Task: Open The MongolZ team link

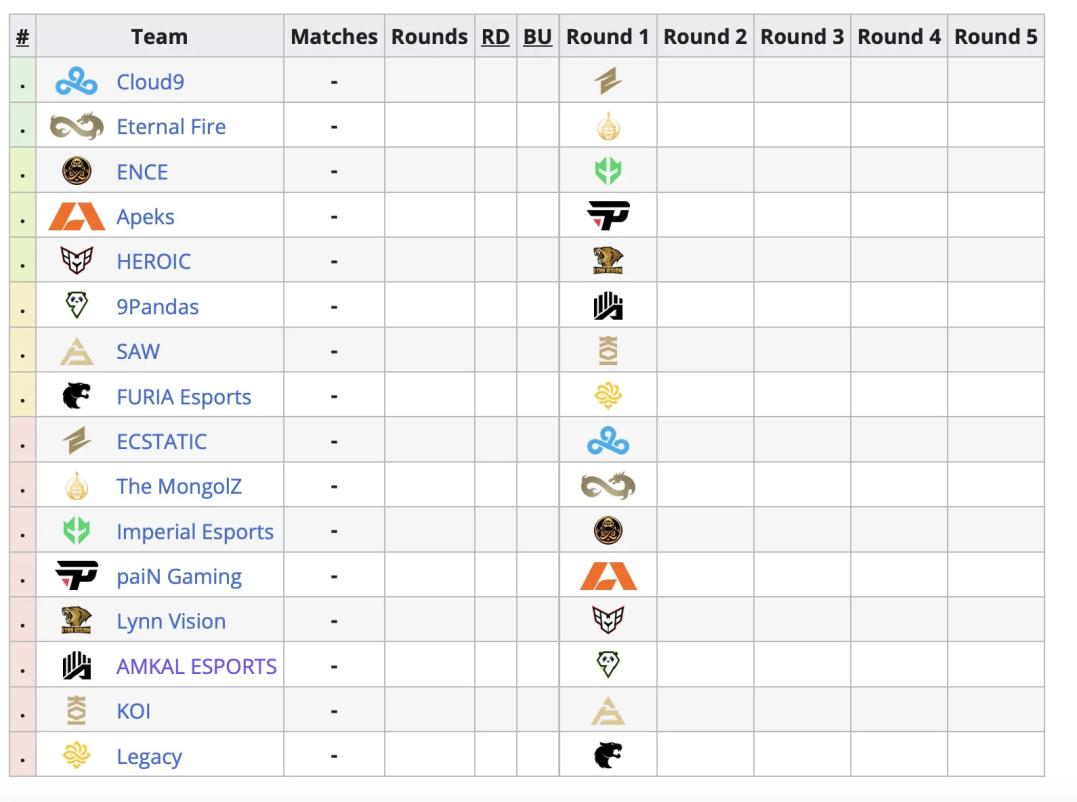Action: [x=179, y=487]
